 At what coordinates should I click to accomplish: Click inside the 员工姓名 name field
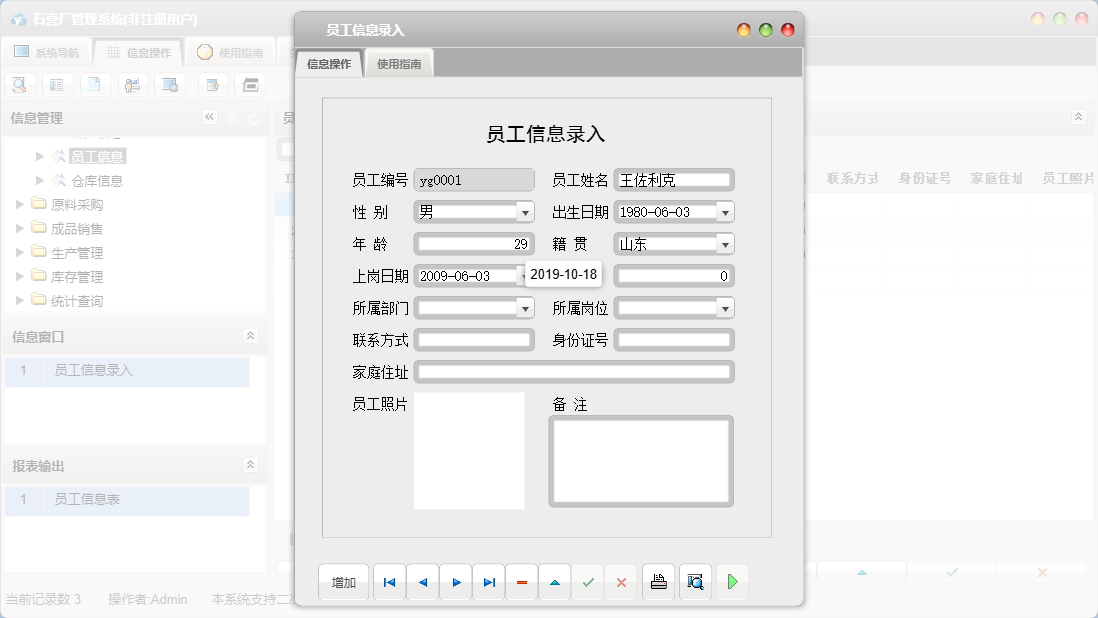[674, 179]
